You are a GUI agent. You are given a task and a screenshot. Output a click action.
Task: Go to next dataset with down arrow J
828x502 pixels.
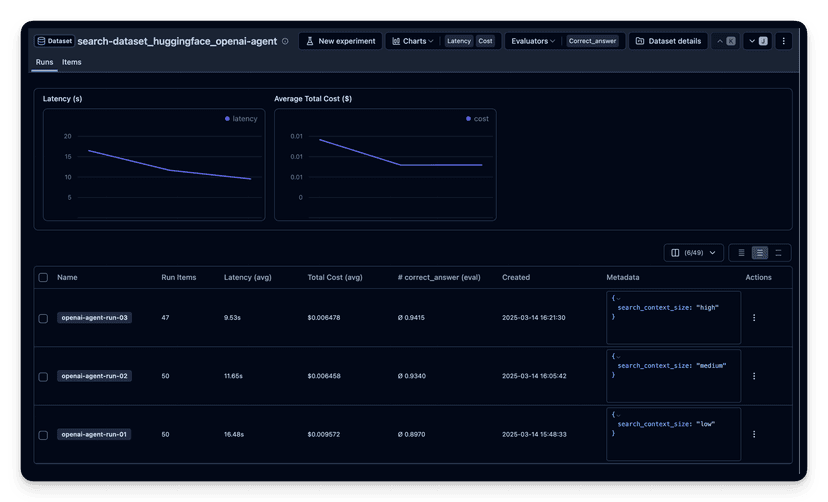tap(758, 41)
